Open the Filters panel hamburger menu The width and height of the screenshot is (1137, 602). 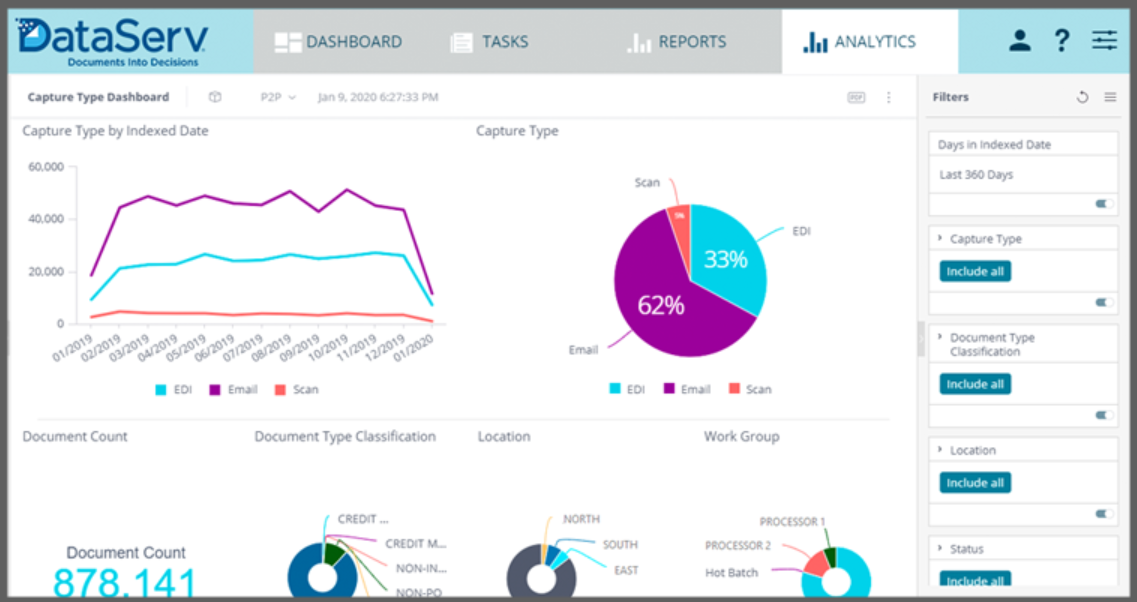(x=1110, y=97)
